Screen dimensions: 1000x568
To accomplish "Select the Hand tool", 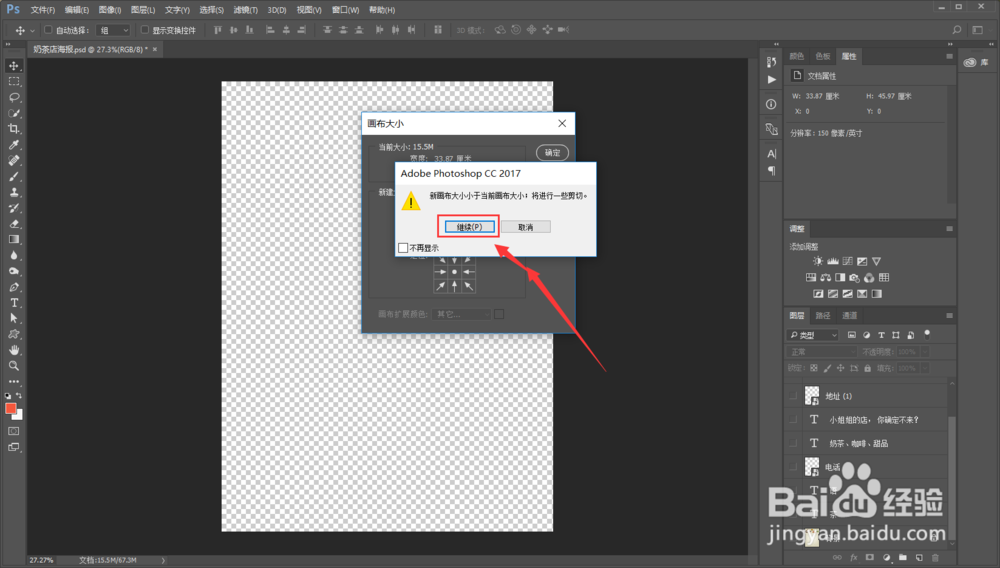I will [x=13, y=350].
